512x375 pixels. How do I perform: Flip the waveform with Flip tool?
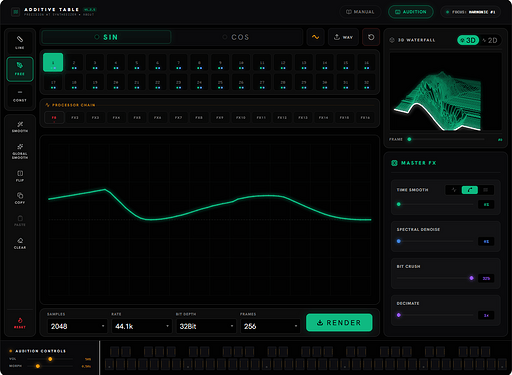(x=20, y=176)
